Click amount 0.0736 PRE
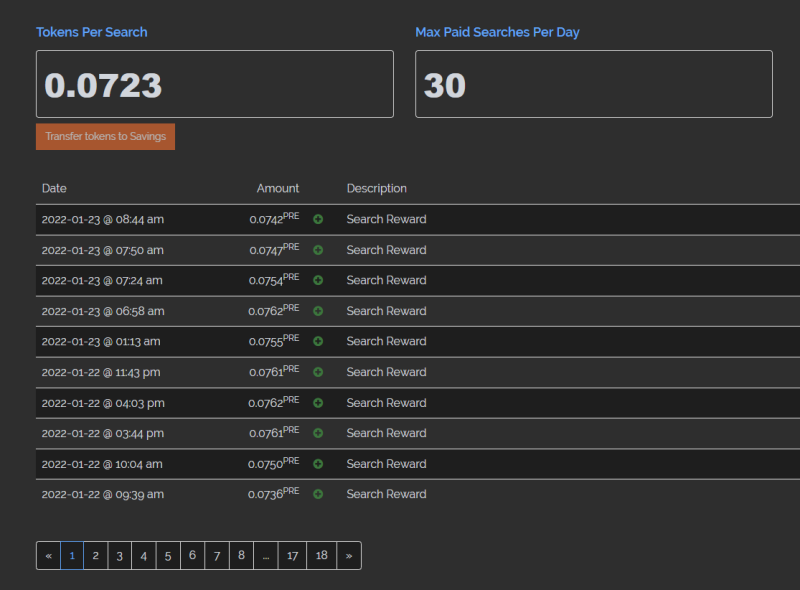 click(273, 493)
